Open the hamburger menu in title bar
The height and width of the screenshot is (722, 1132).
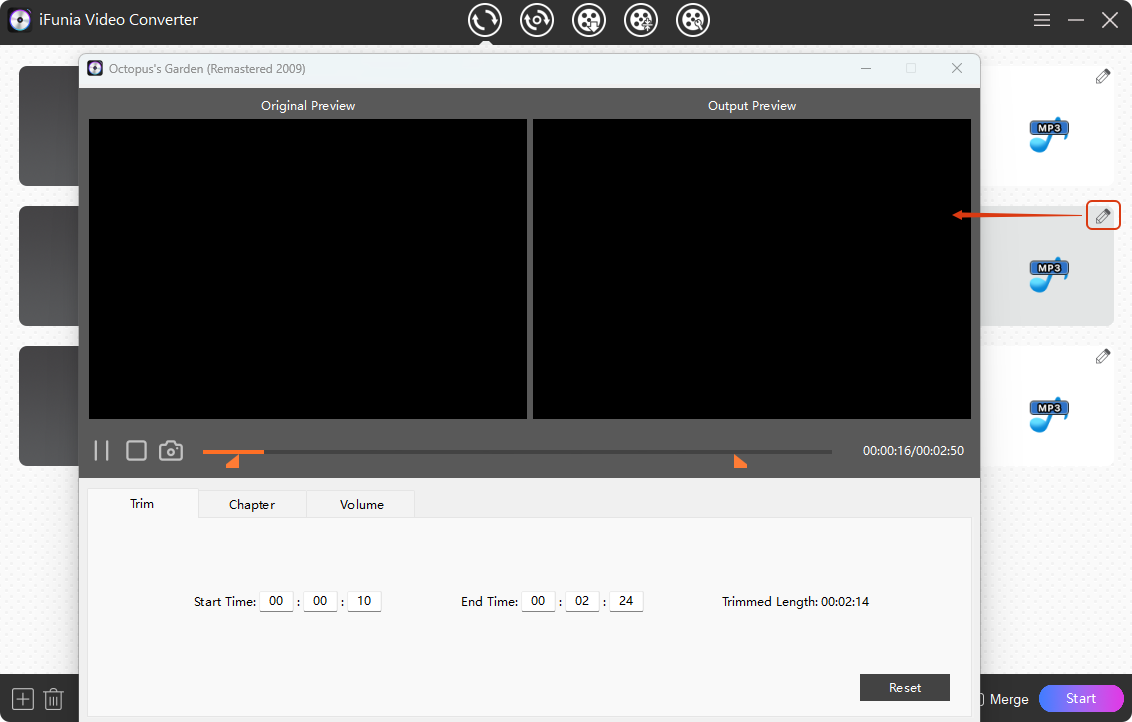point(1042,20)
